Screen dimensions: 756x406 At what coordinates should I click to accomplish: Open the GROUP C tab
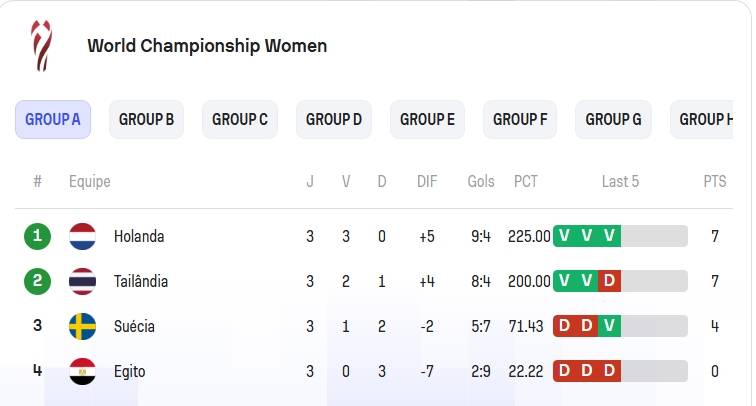tap(240, 120)
